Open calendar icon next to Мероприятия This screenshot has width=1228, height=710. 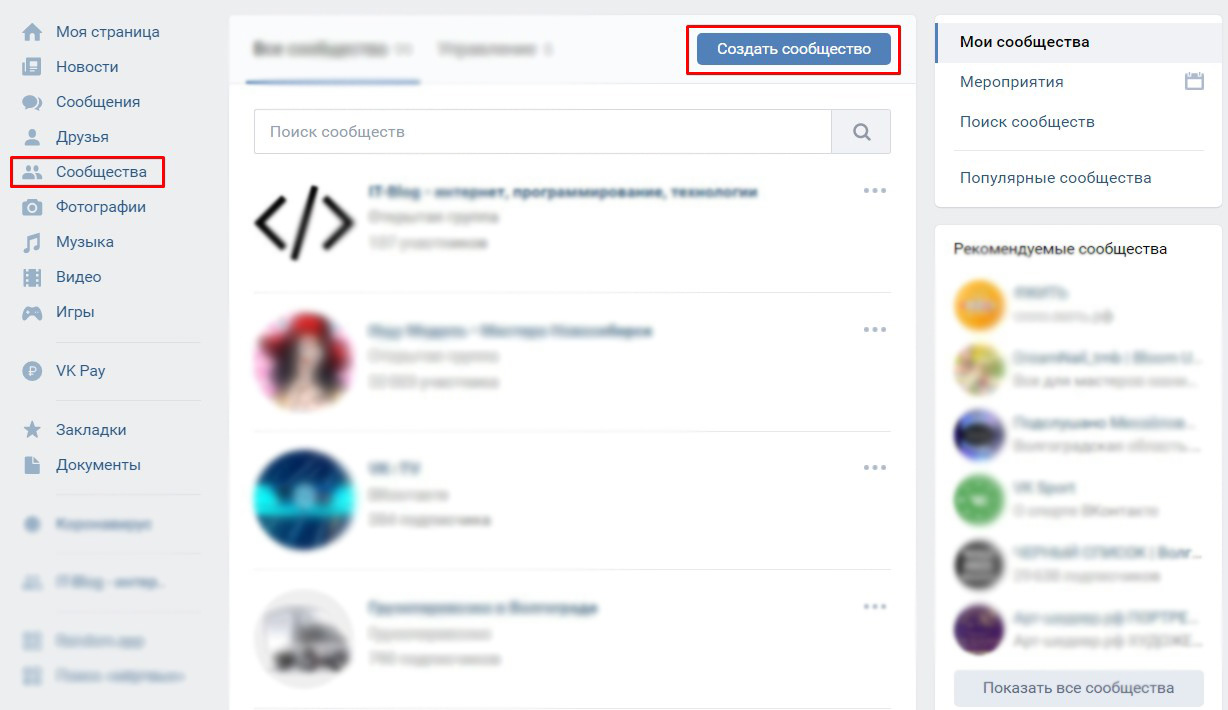coord(1194,82)
